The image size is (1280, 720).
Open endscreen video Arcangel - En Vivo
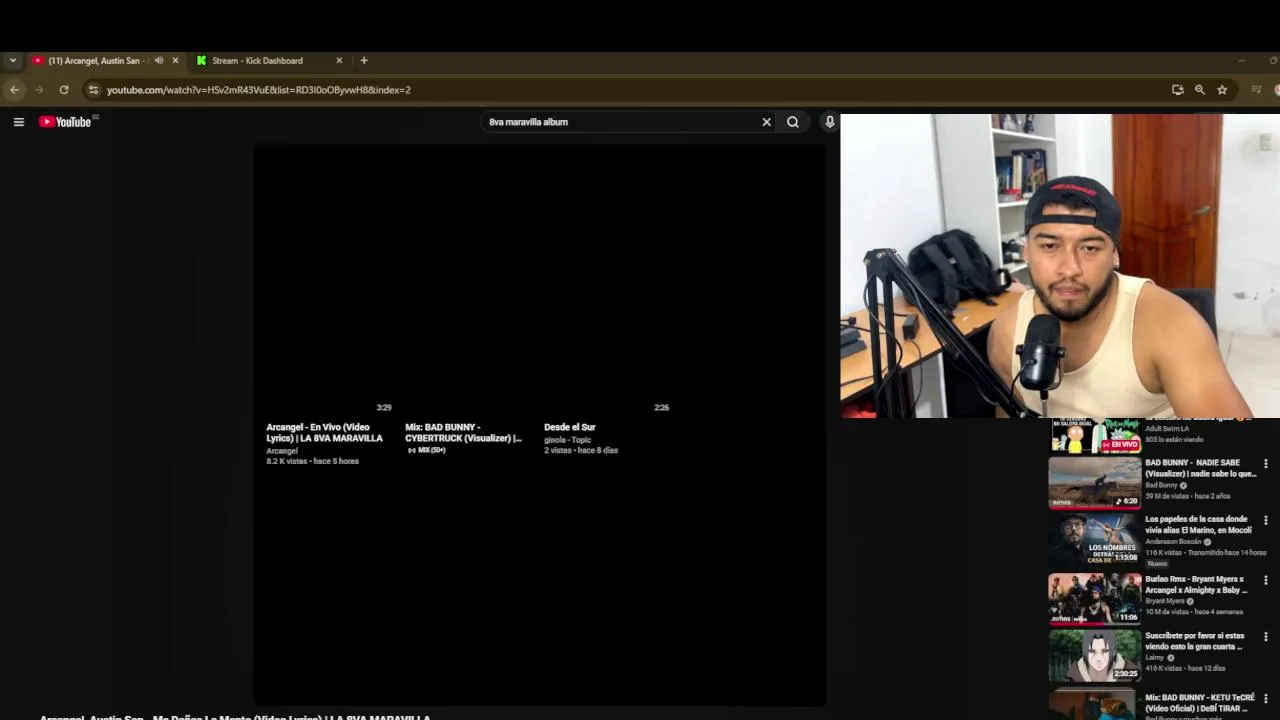(324, 433)
